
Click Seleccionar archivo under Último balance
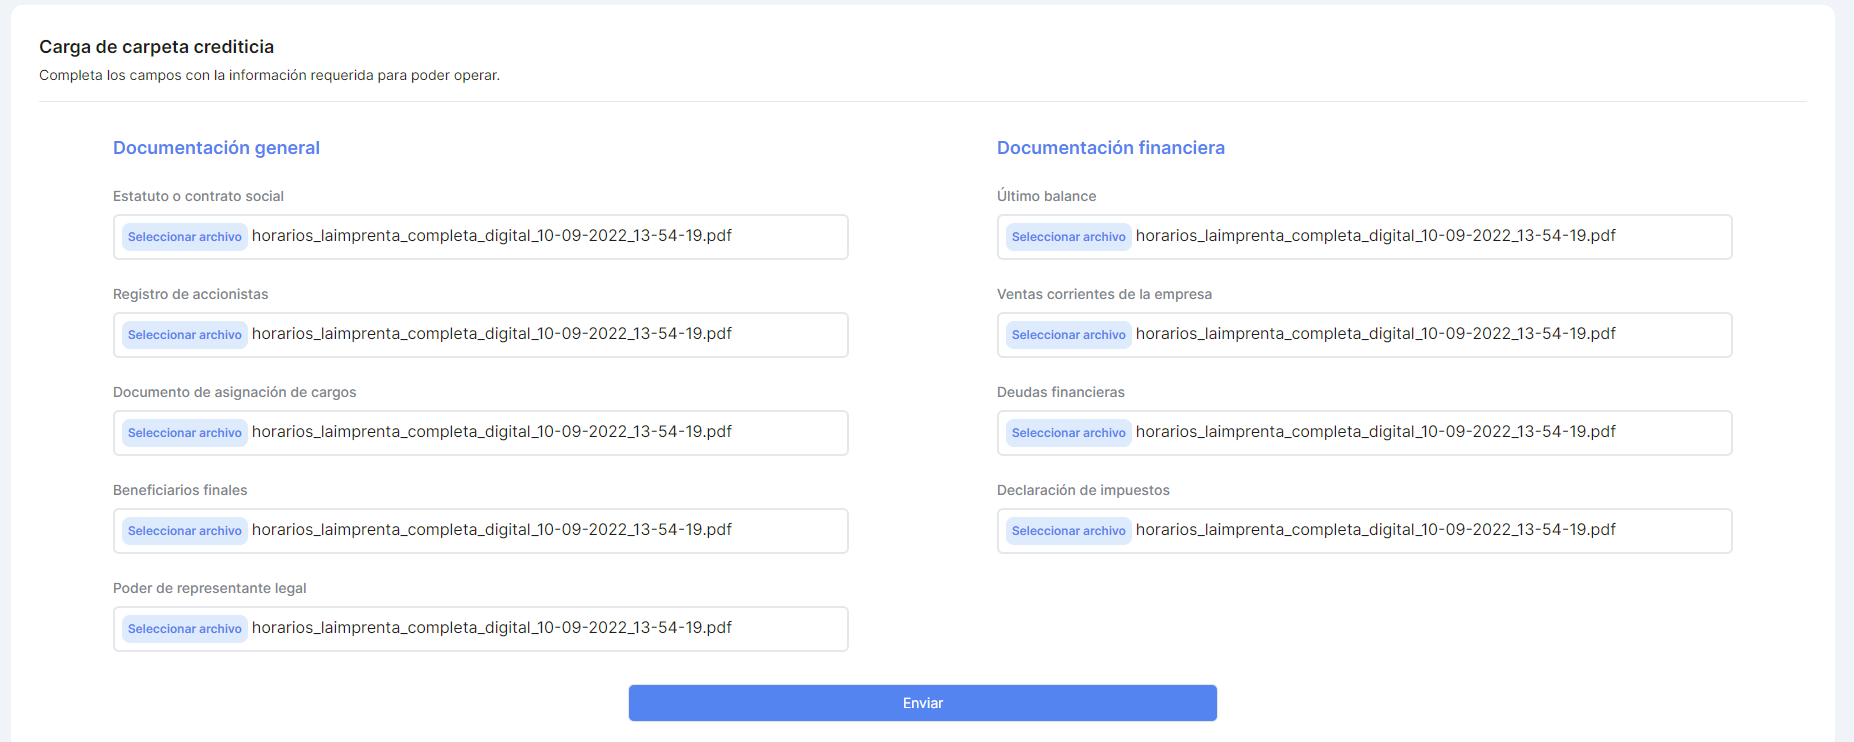pyautogui.click(x=1068, y=237)
